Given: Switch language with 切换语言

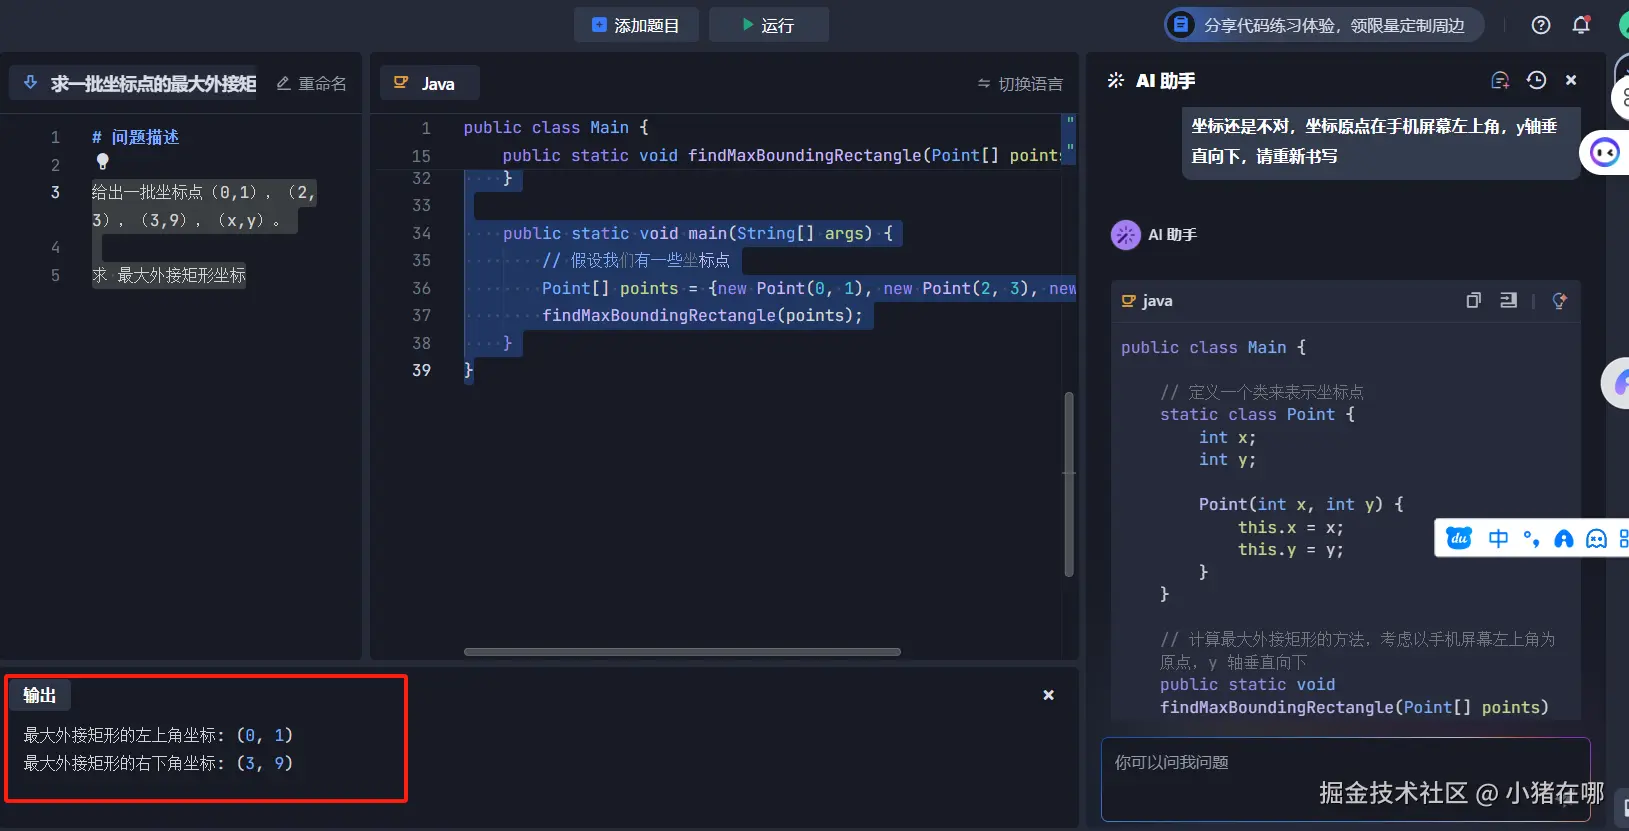Looking at the screenshot, I should tap(1020, 84).
